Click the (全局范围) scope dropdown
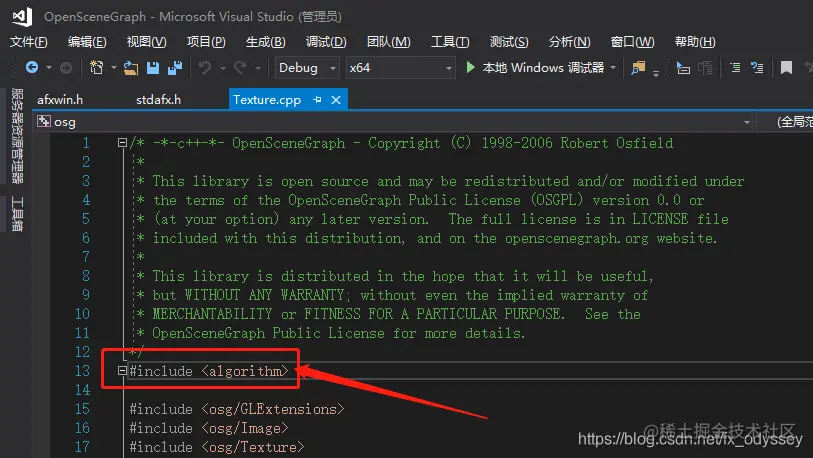Viewport: 813px width, 458px height. coord(786,122)
